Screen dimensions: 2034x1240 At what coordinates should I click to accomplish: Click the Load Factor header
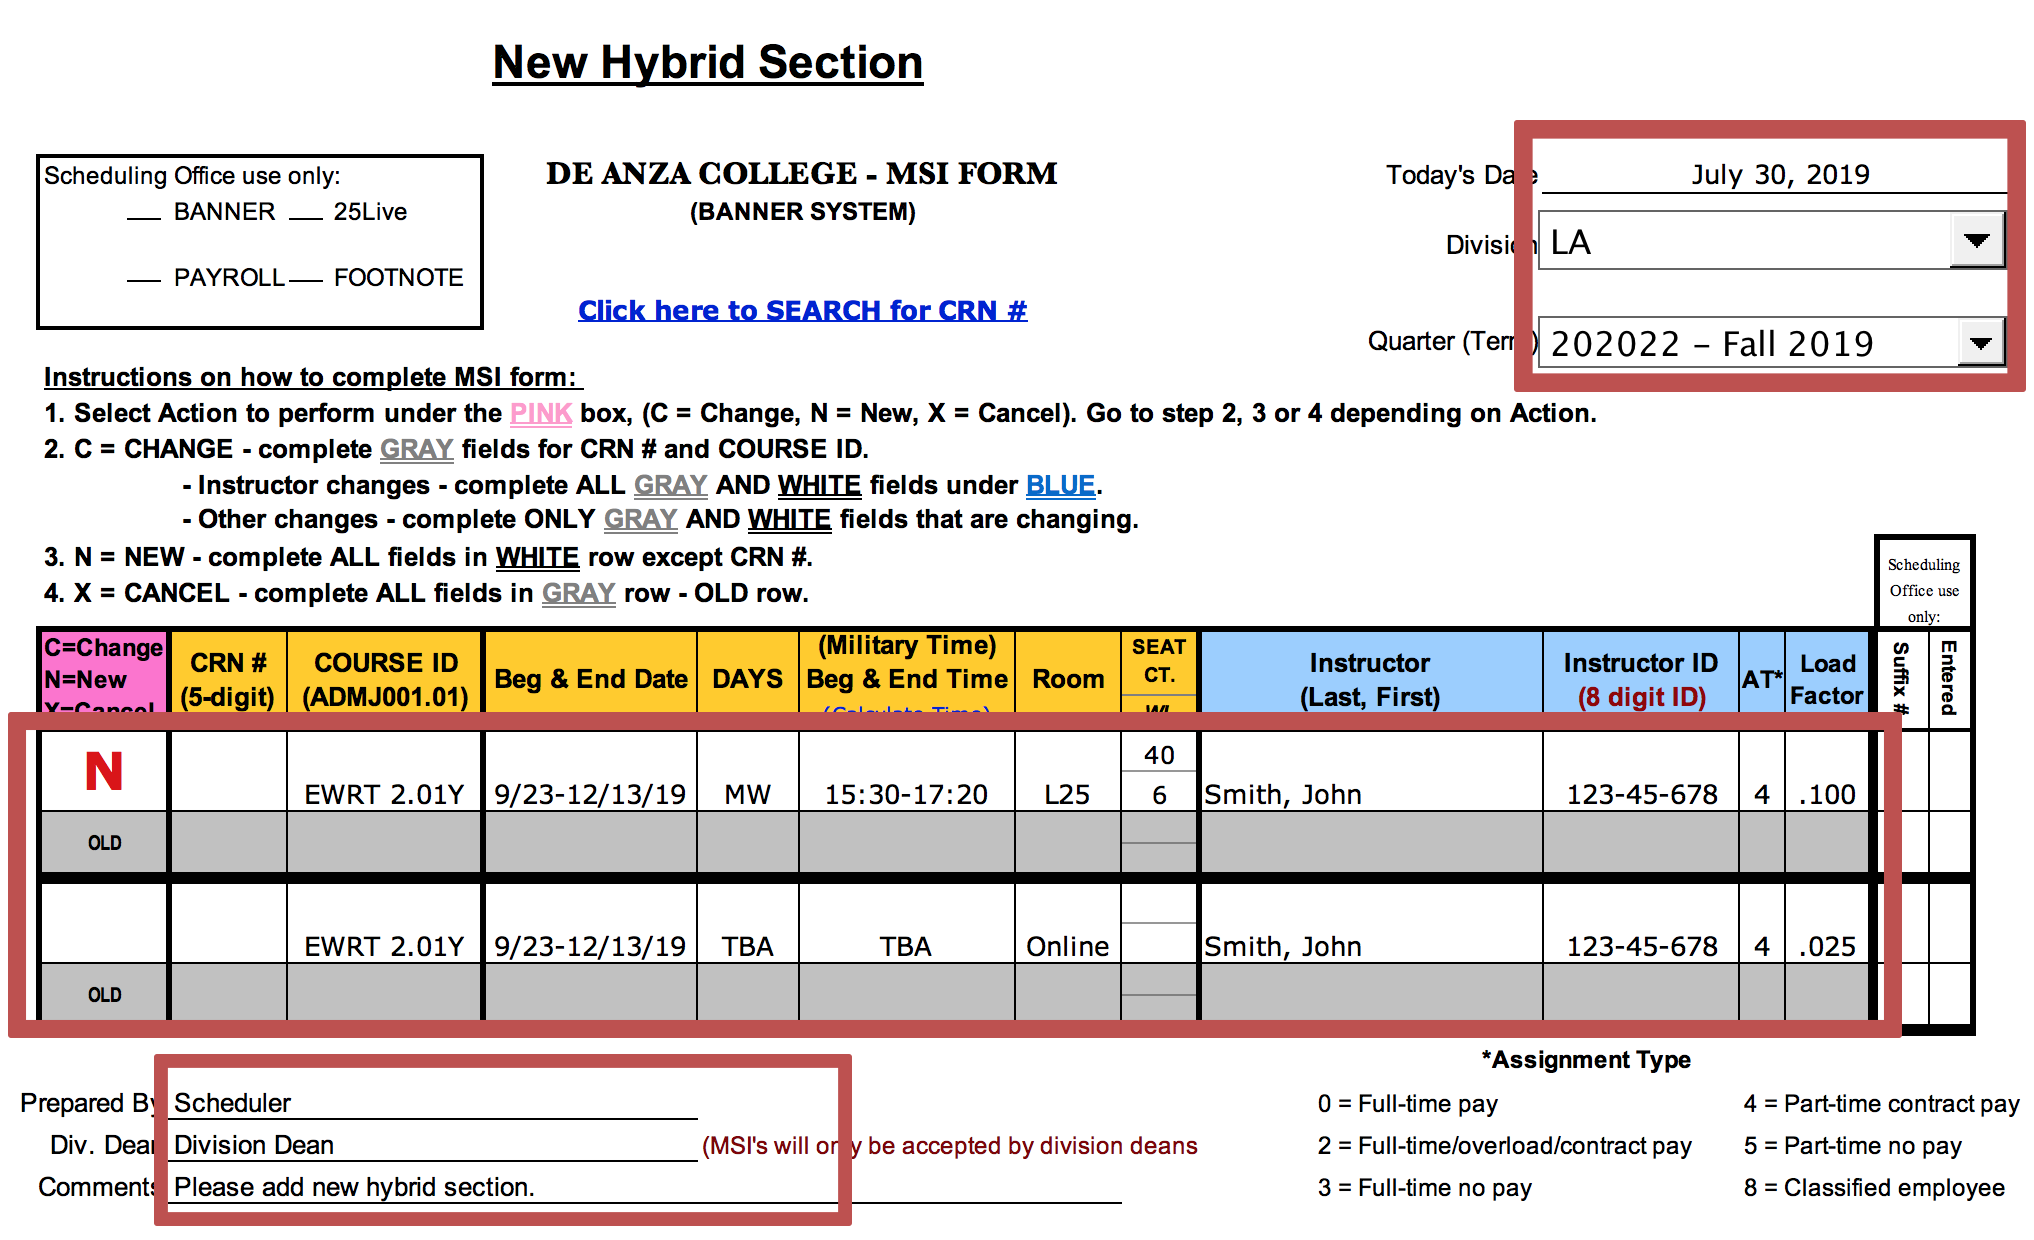[1827, 678]
